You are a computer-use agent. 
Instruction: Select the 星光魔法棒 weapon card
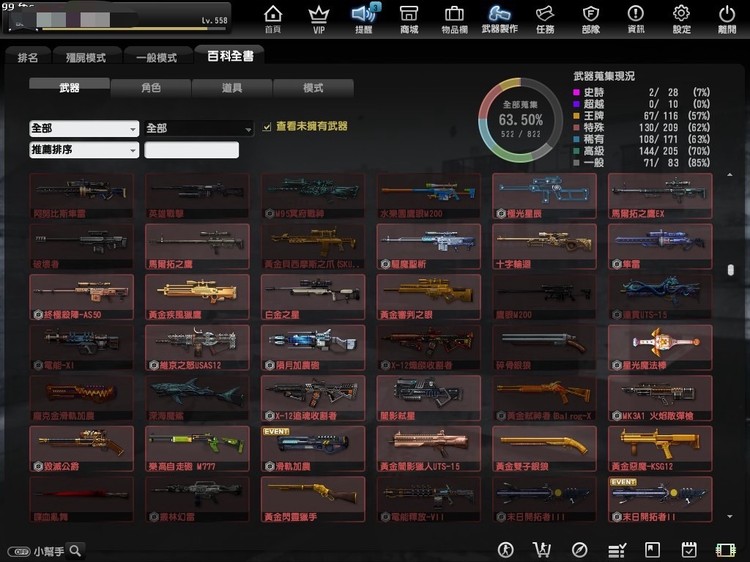pos(660,348)
